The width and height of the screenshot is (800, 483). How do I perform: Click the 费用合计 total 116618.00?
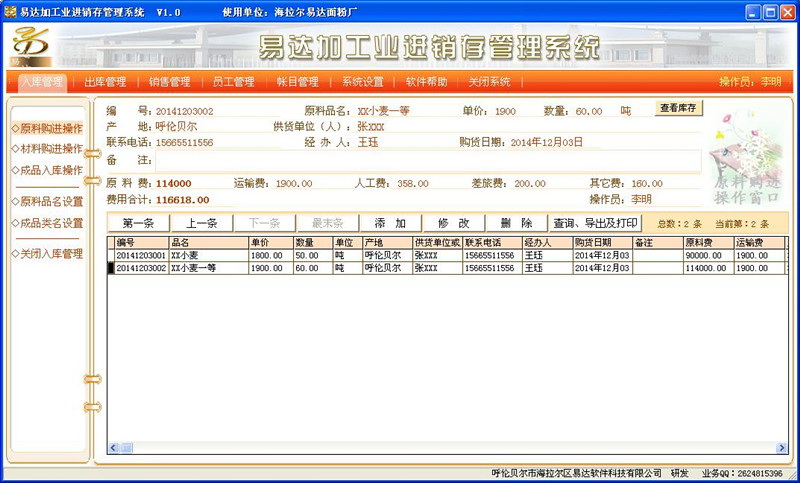[183, 200]
